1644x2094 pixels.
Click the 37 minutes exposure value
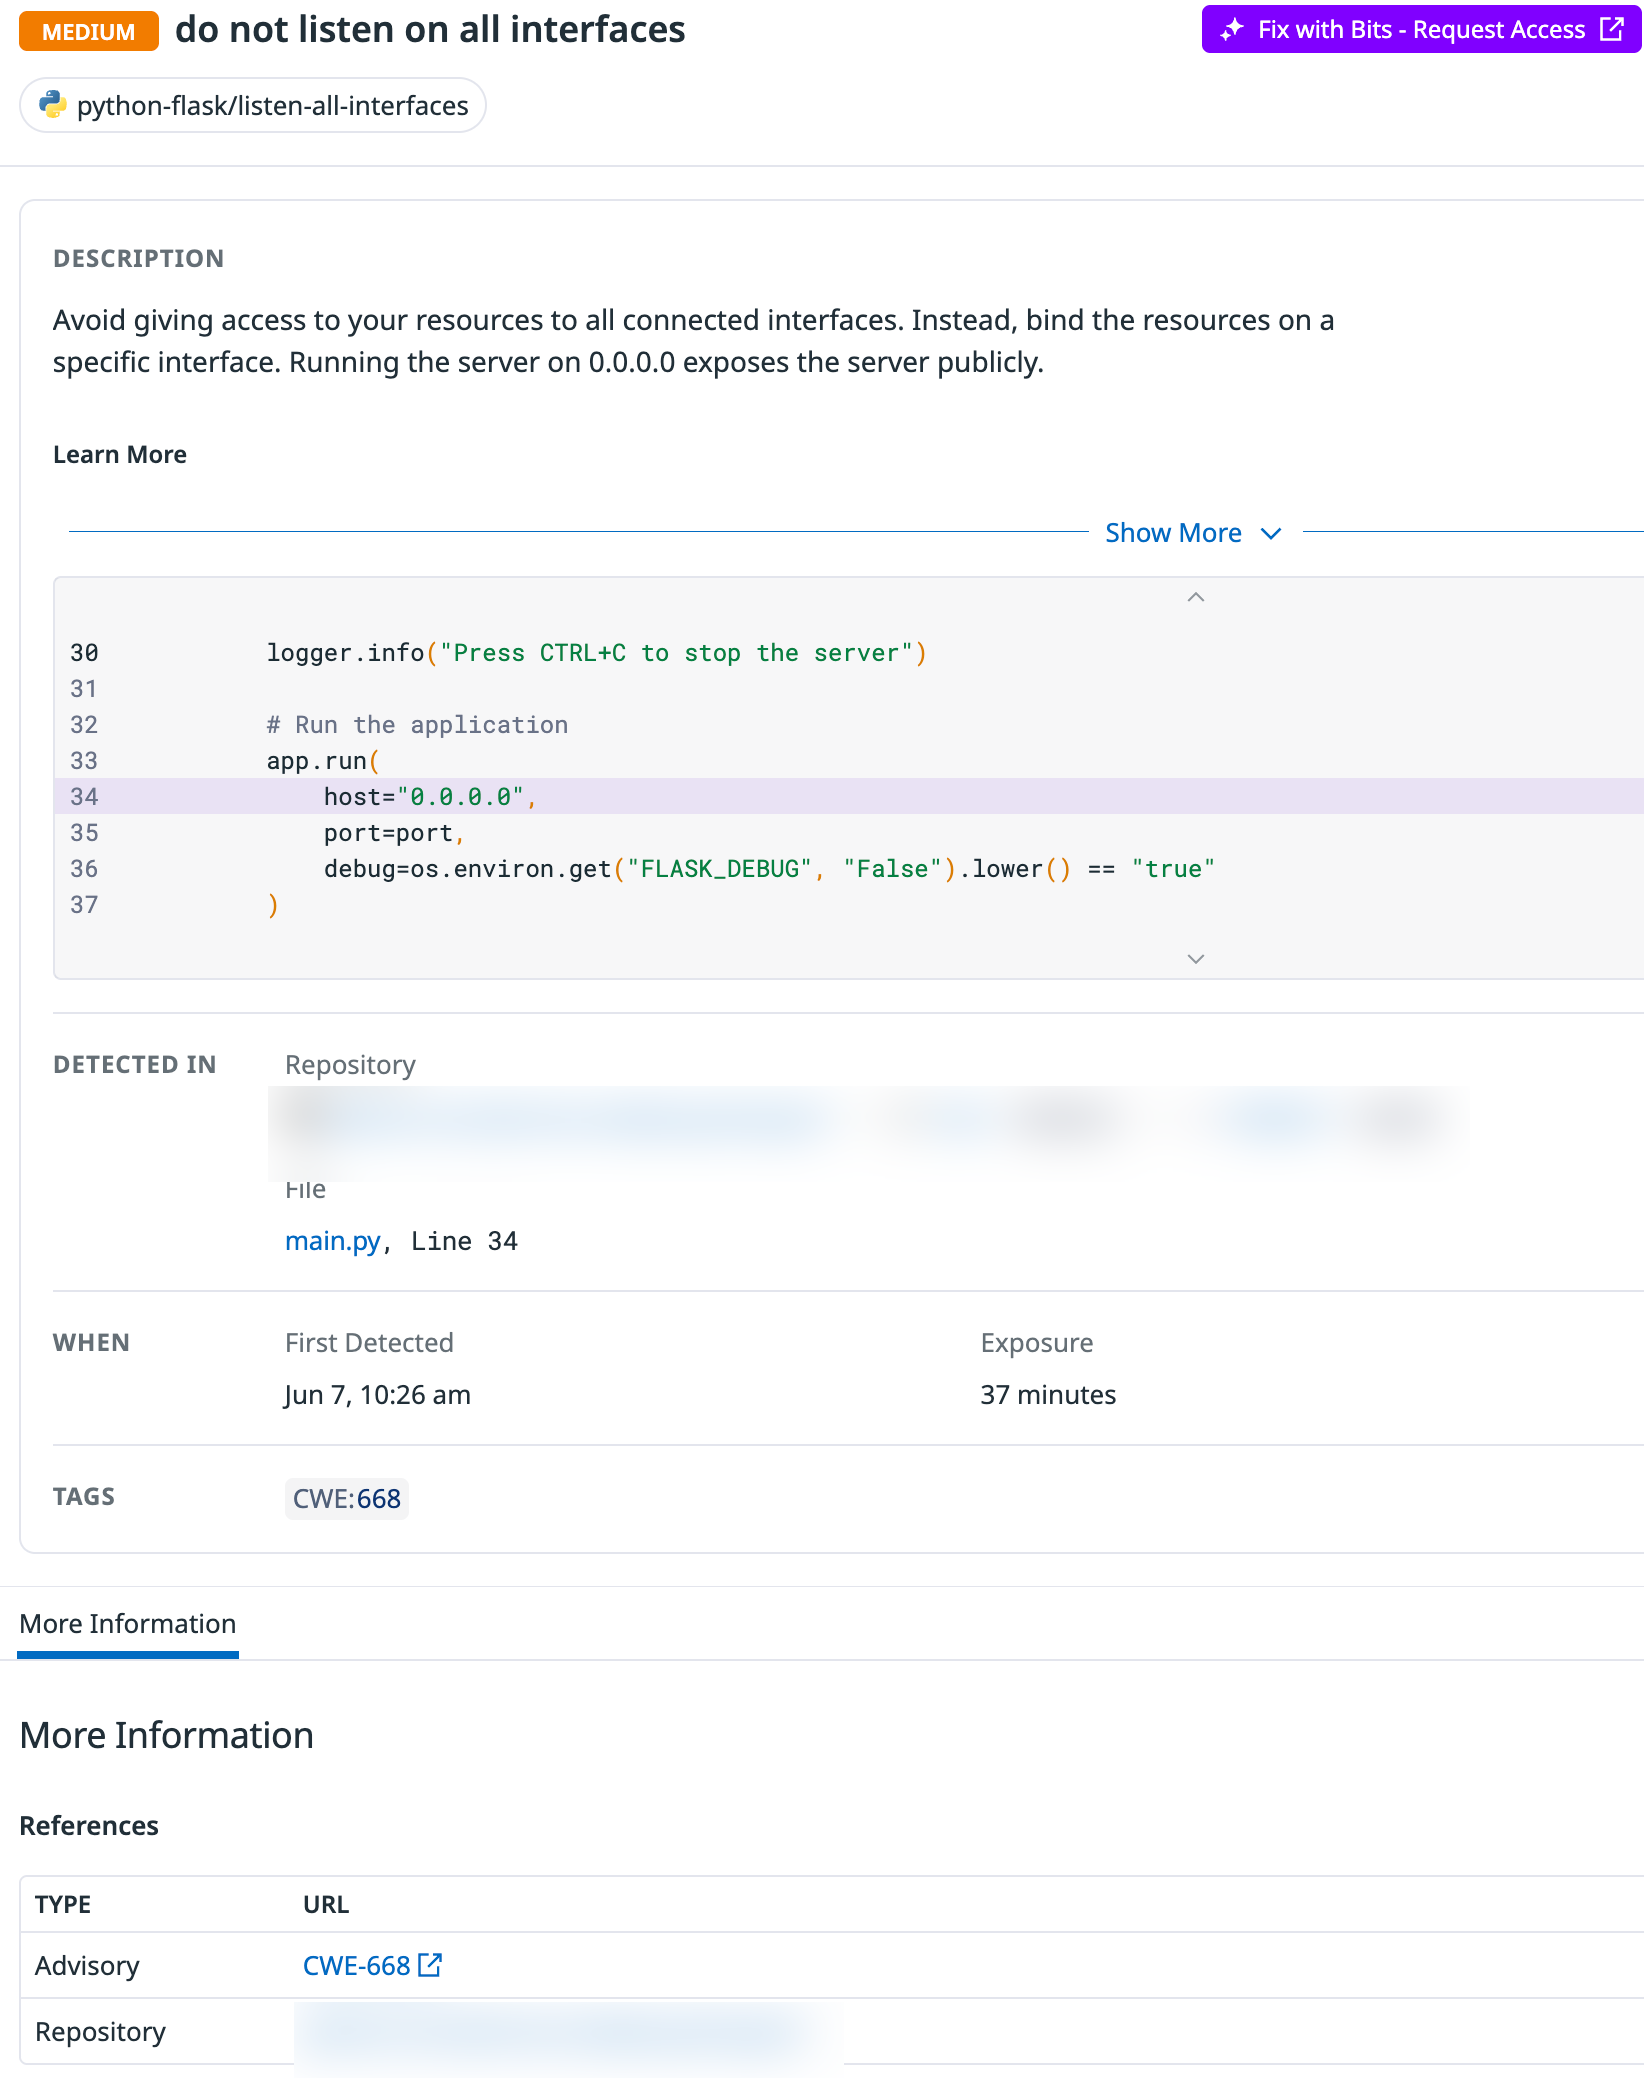point(1048,1395)
